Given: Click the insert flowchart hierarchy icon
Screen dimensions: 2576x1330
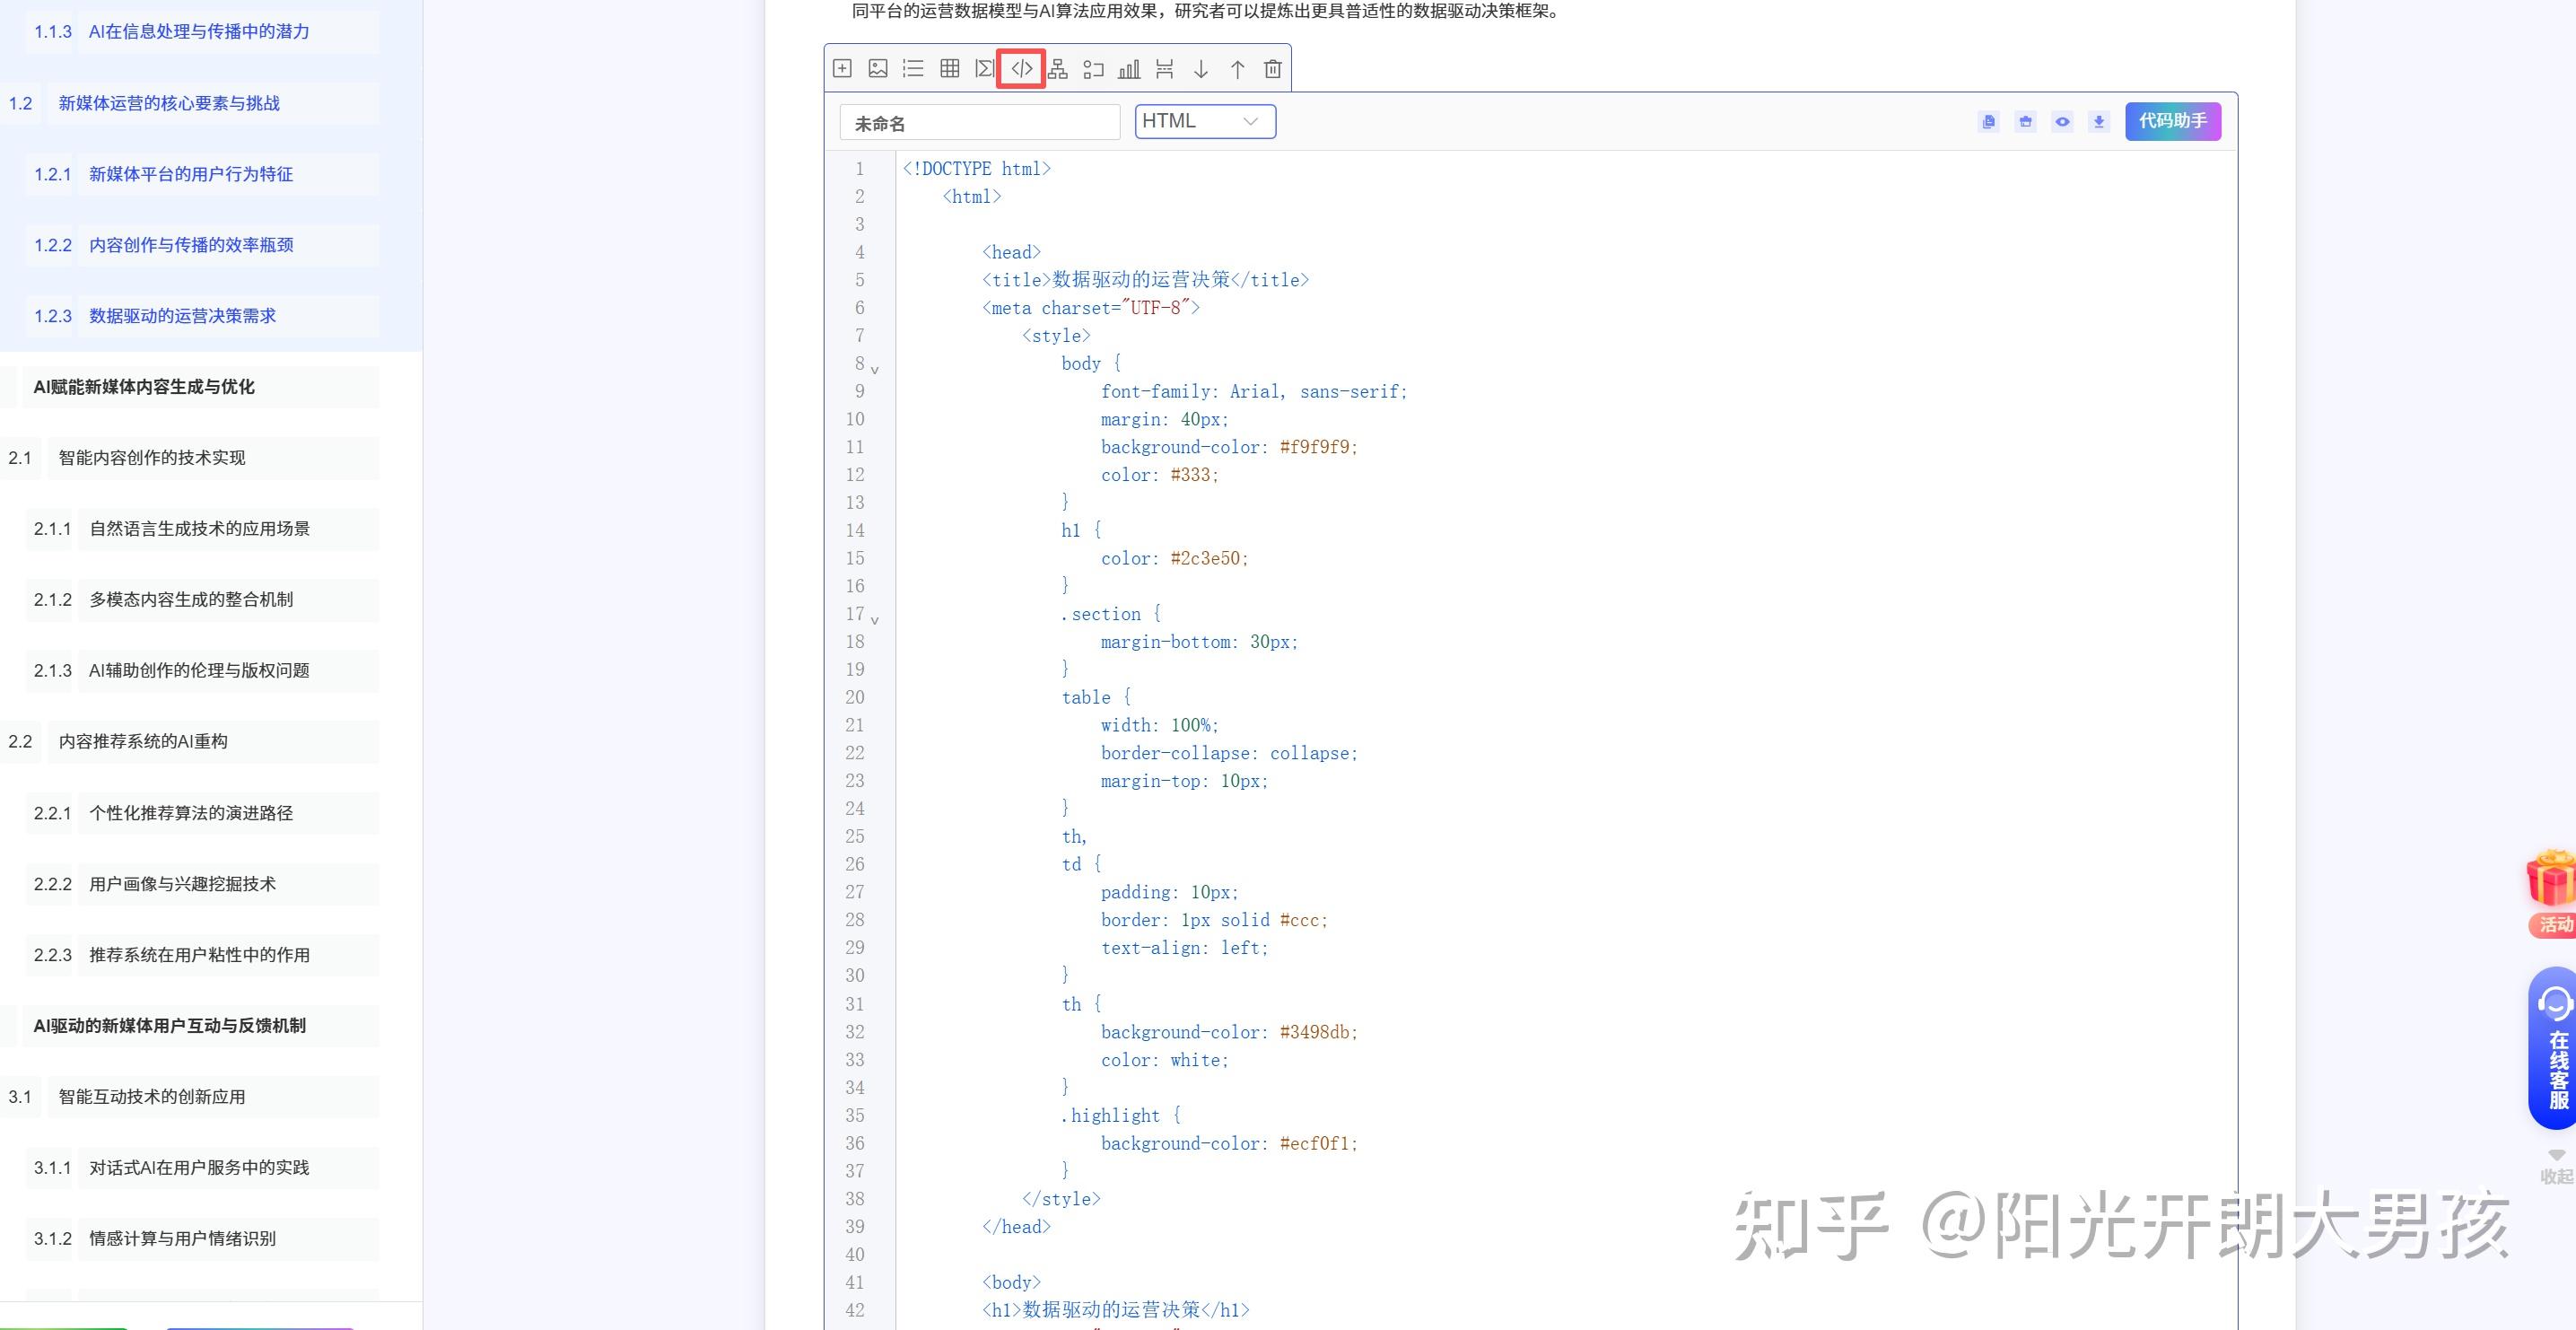Looking at the screenshot, I should click(1057, 69).
